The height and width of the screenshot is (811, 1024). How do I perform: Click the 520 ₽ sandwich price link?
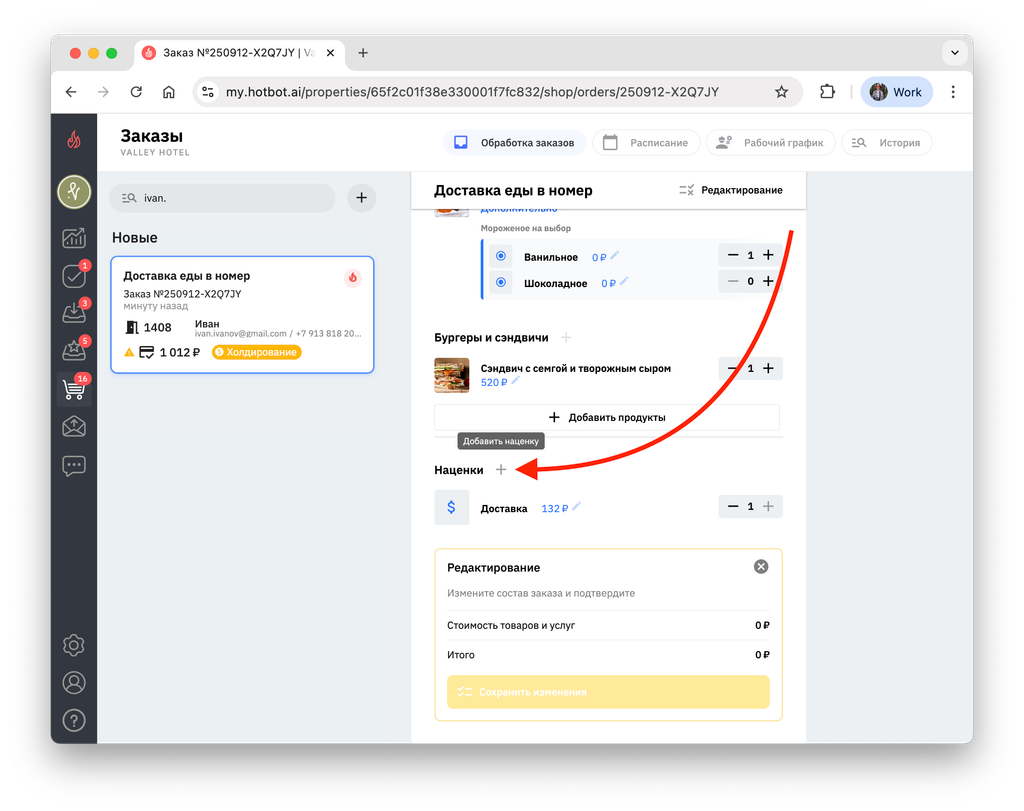click(494, 383)
